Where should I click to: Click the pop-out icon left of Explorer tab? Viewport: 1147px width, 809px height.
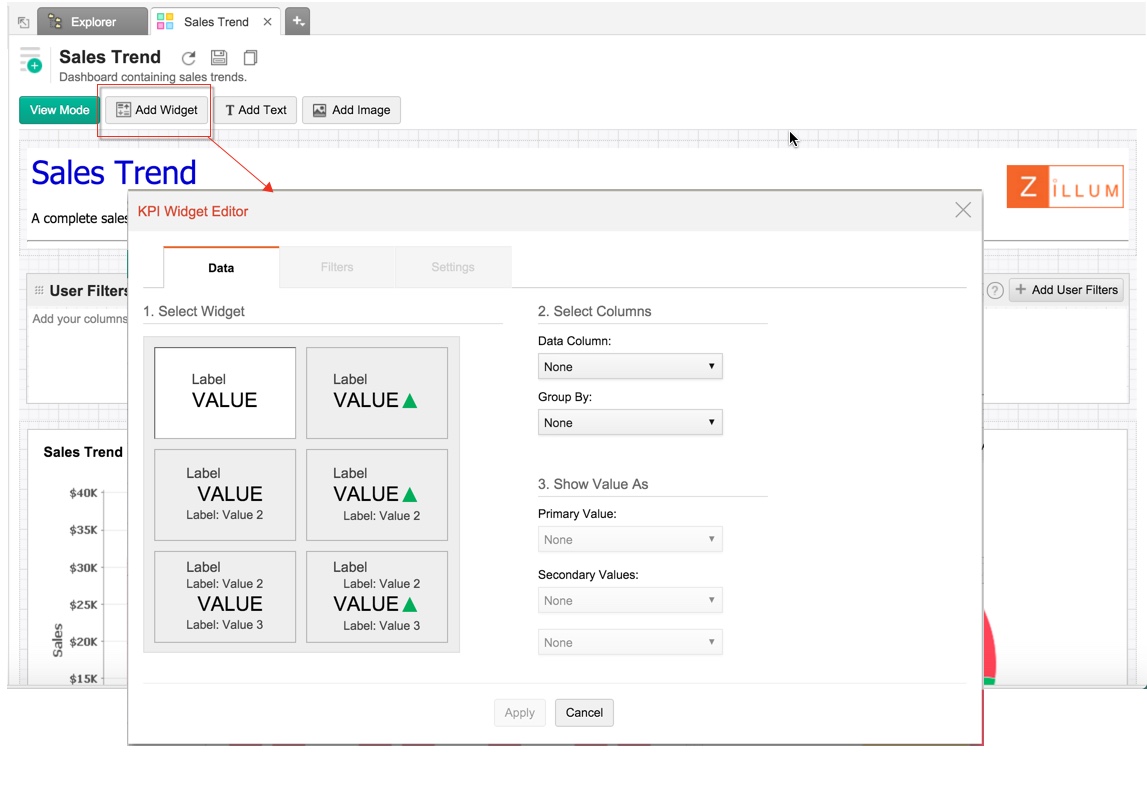24,22
